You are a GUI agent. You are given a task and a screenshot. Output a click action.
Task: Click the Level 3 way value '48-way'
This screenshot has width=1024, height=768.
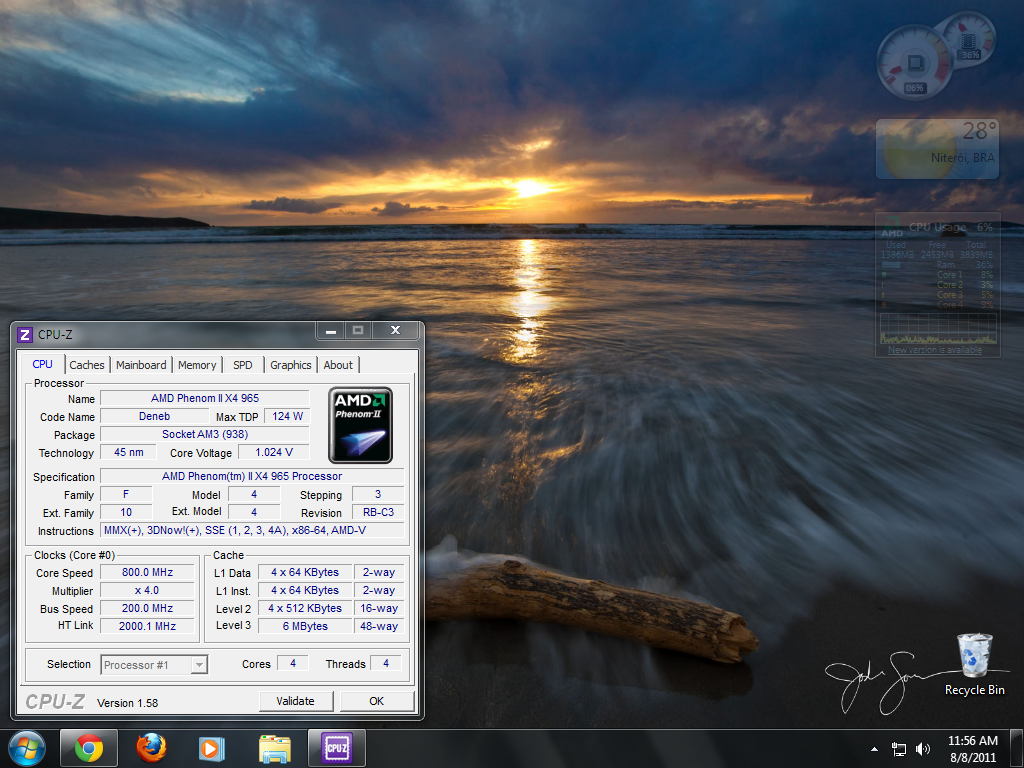pyautogui.click(x=379, y=626)
